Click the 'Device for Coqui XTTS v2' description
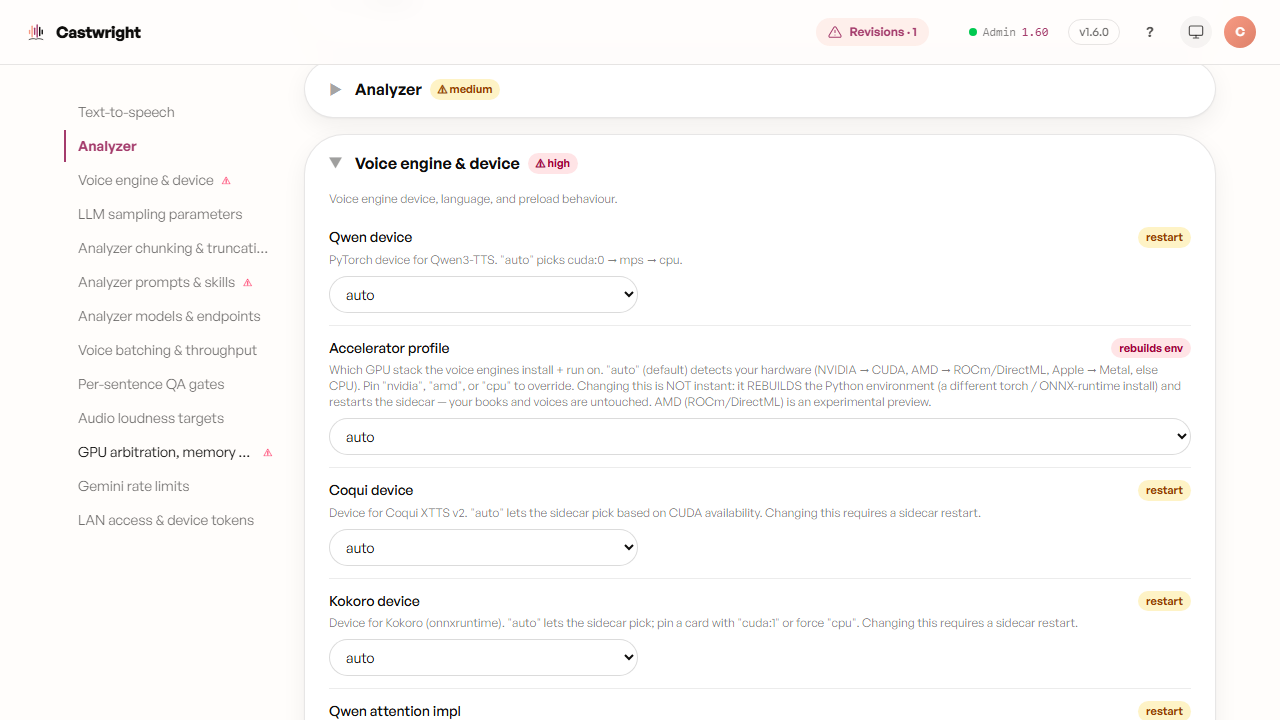Image resolution: width=1280 pixels, height=720 pixels. tap(655, 513)
